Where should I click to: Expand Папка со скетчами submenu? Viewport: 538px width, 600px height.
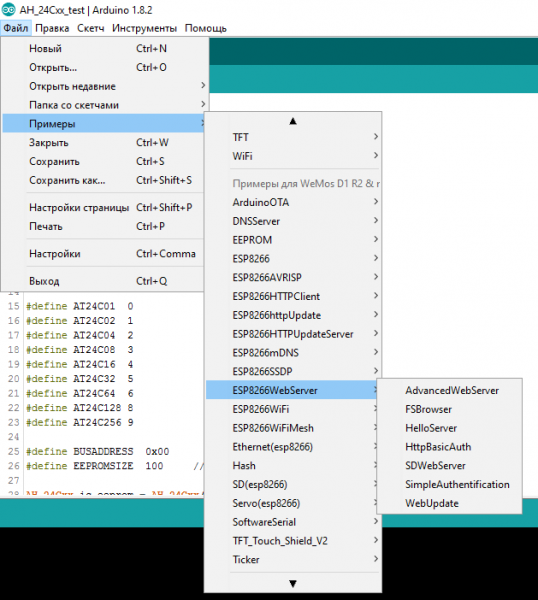(x=103, y=105)
